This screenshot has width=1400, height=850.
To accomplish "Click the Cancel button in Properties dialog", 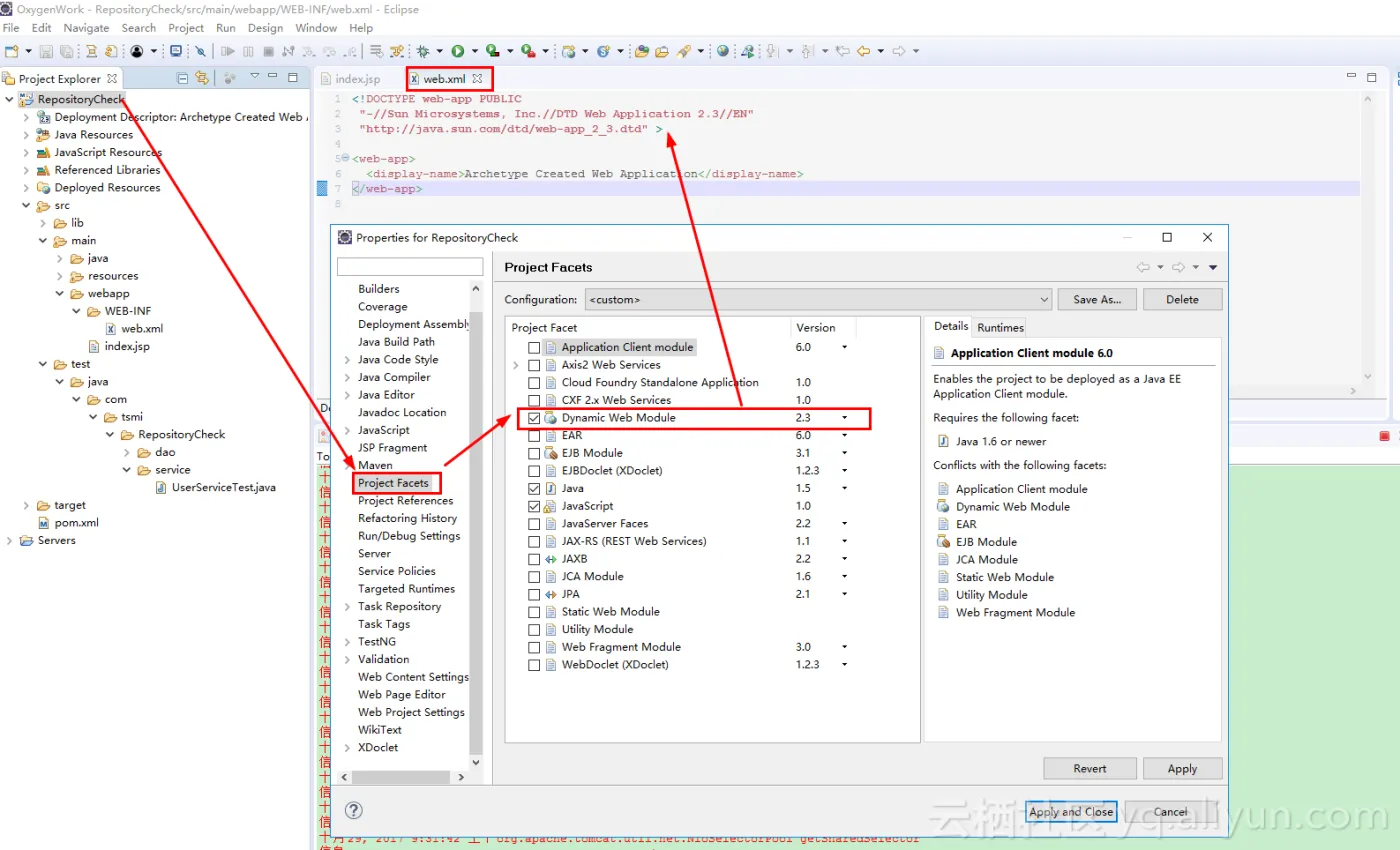I will 1171,812.
